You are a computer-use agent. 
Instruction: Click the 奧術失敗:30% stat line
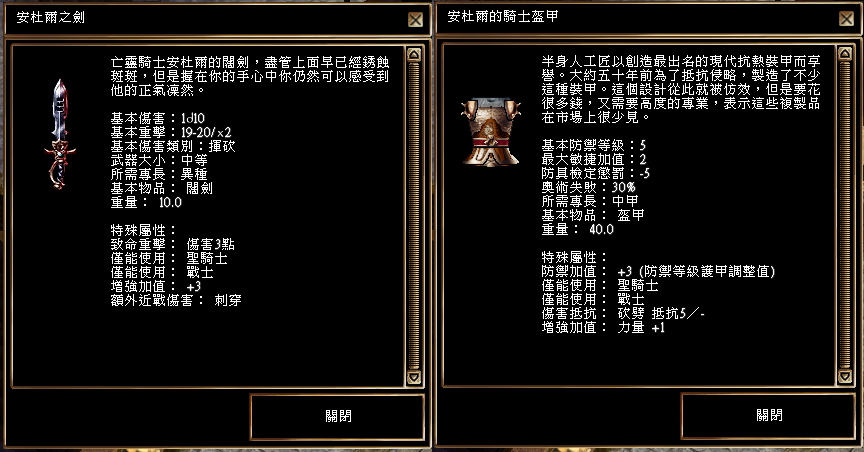(x=588, y=187)
